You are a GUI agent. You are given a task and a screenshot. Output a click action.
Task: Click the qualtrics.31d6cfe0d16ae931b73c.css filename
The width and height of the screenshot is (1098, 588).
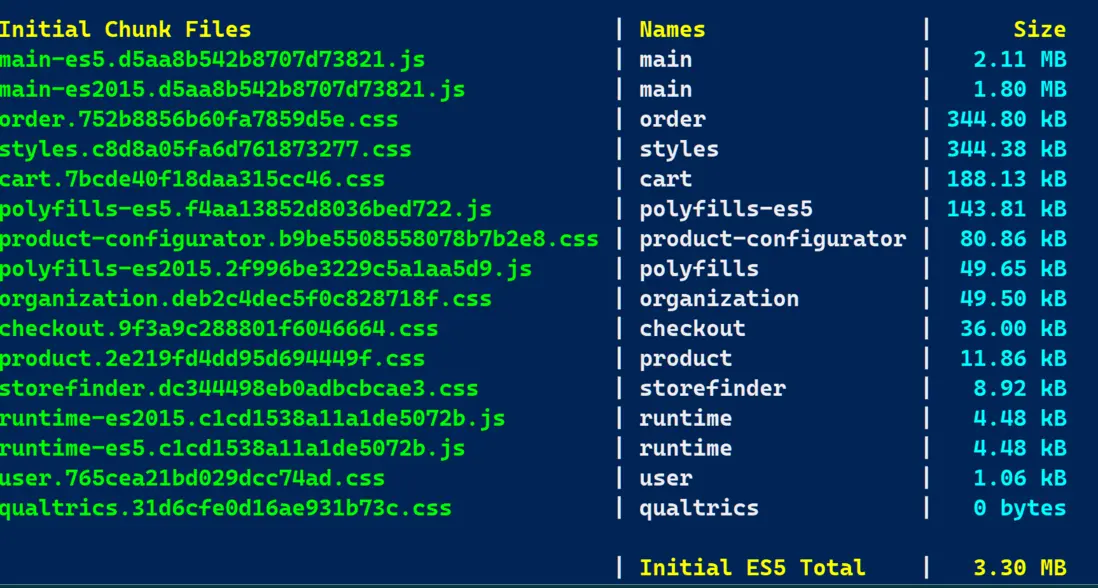pyautogui.click(x=225, y=508)
